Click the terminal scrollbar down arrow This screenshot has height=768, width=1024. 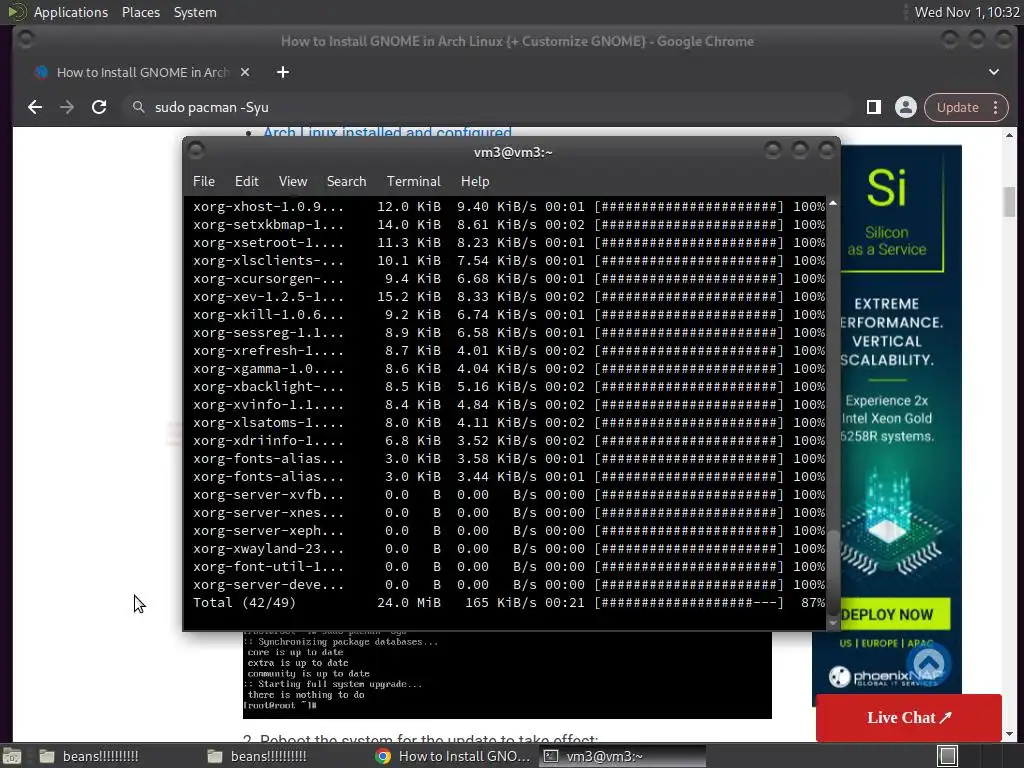tap(833, 623)
